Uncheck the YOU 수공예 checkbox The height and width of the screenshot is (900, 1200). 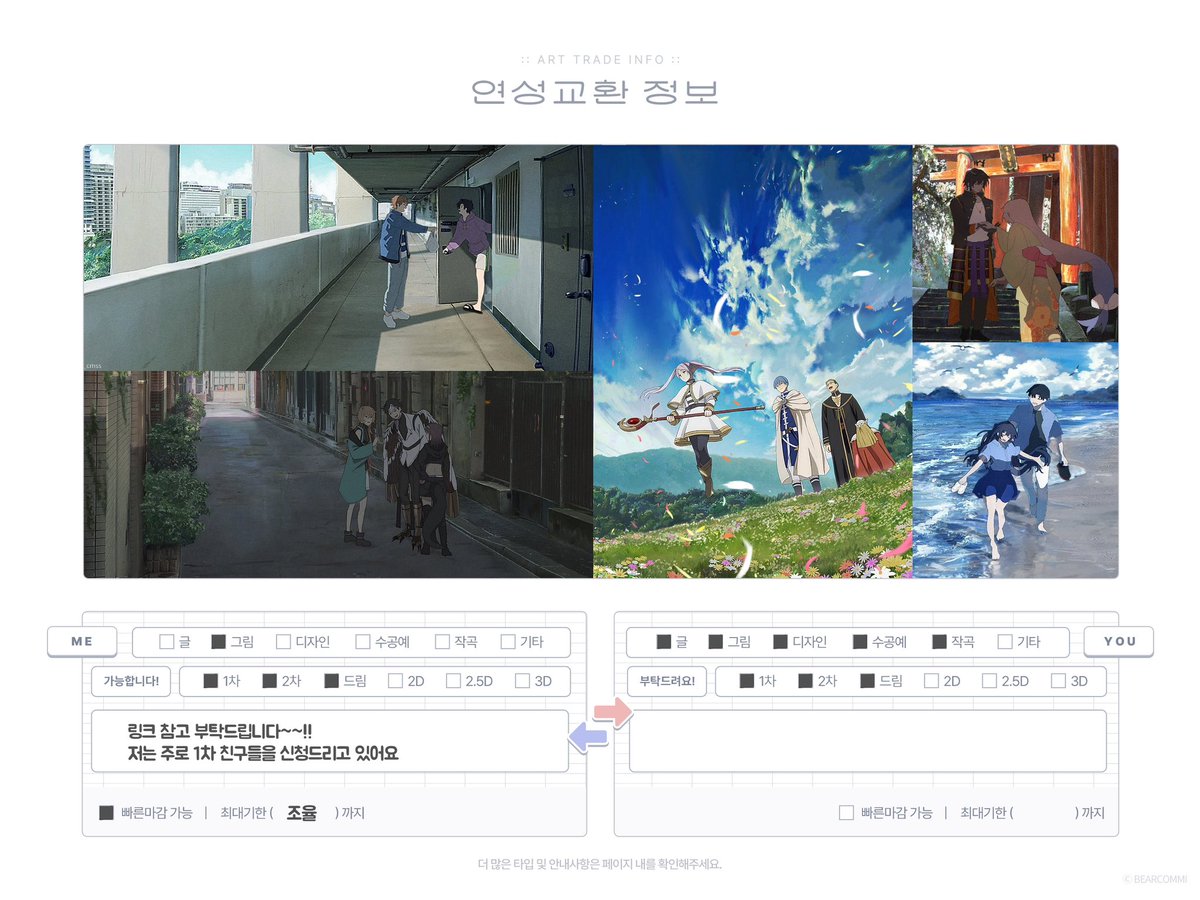pos(860,642)
